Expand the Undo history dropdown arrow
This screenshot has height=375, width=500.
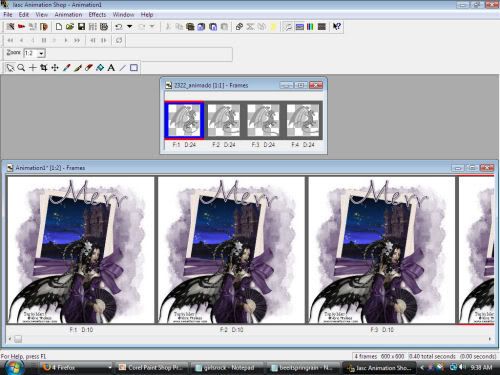click(x=129, y=27)
